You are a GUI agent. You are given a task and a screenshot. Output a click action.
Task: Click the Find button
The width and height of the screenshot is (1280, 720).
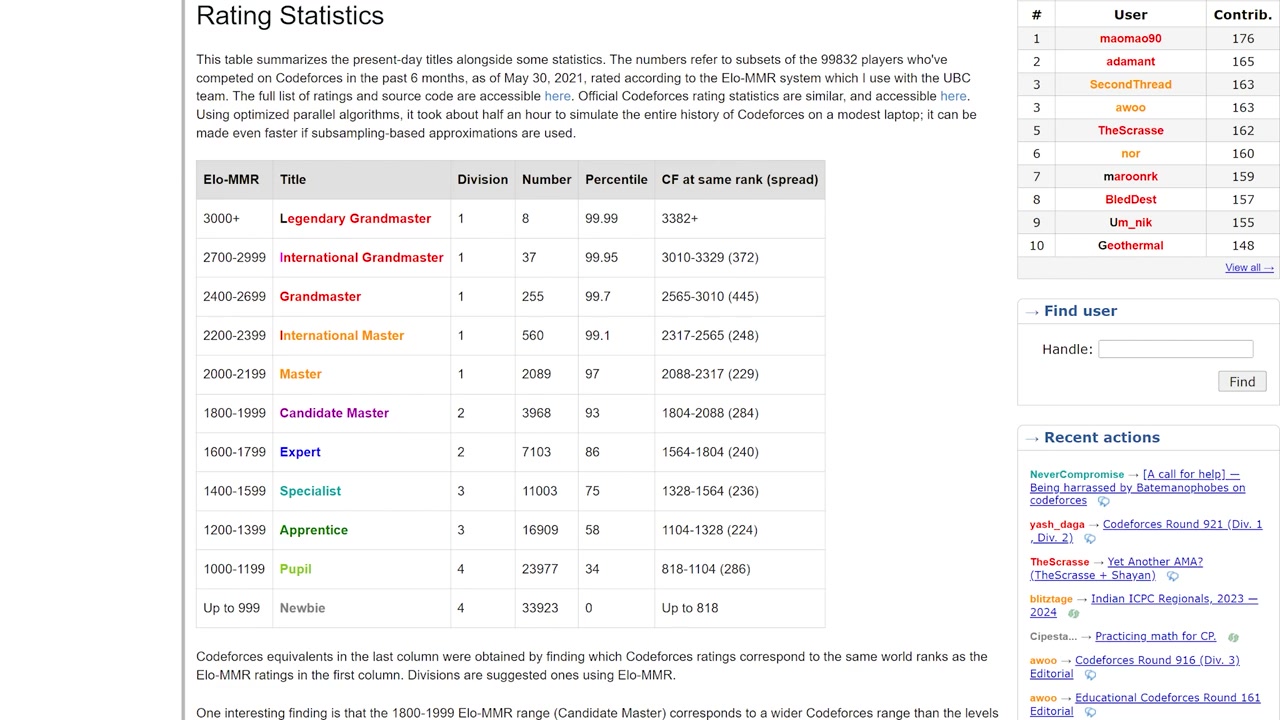[x=1242, y=382]
